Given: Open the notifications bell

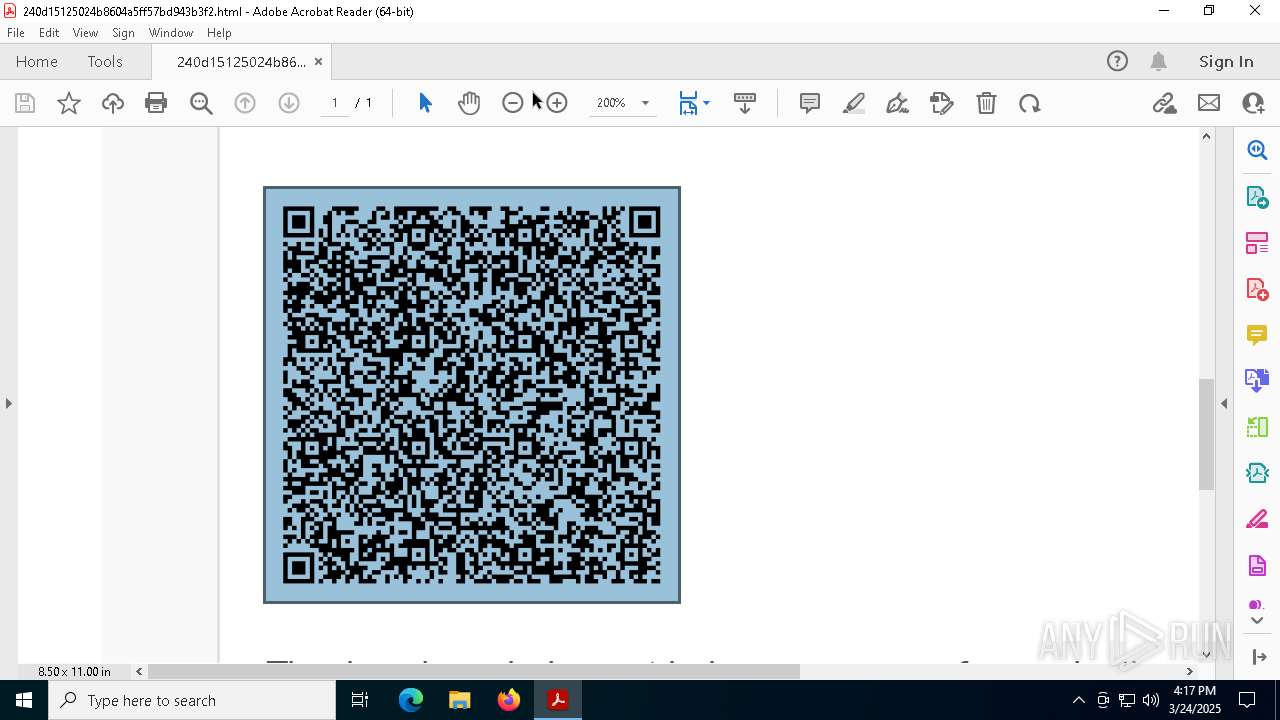Looking at the screenshot, I should coord(1159,61).
